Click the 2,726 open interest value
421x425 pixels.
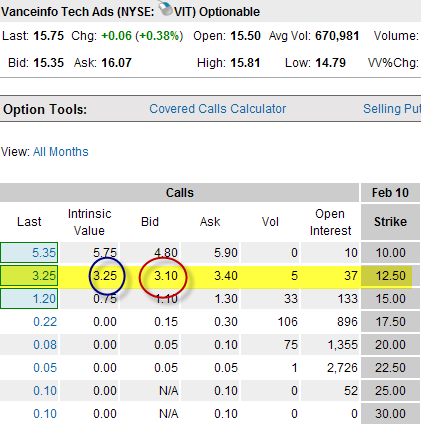[343, 368]
